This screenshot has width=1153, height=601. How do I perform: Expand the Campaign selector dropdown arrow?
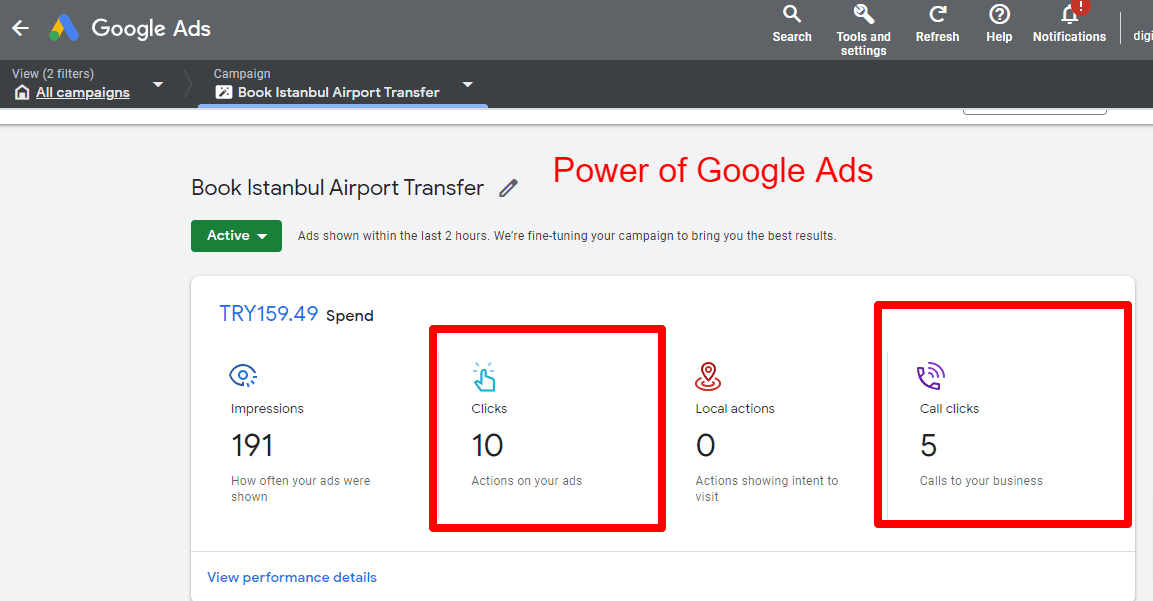coord(467,85)
